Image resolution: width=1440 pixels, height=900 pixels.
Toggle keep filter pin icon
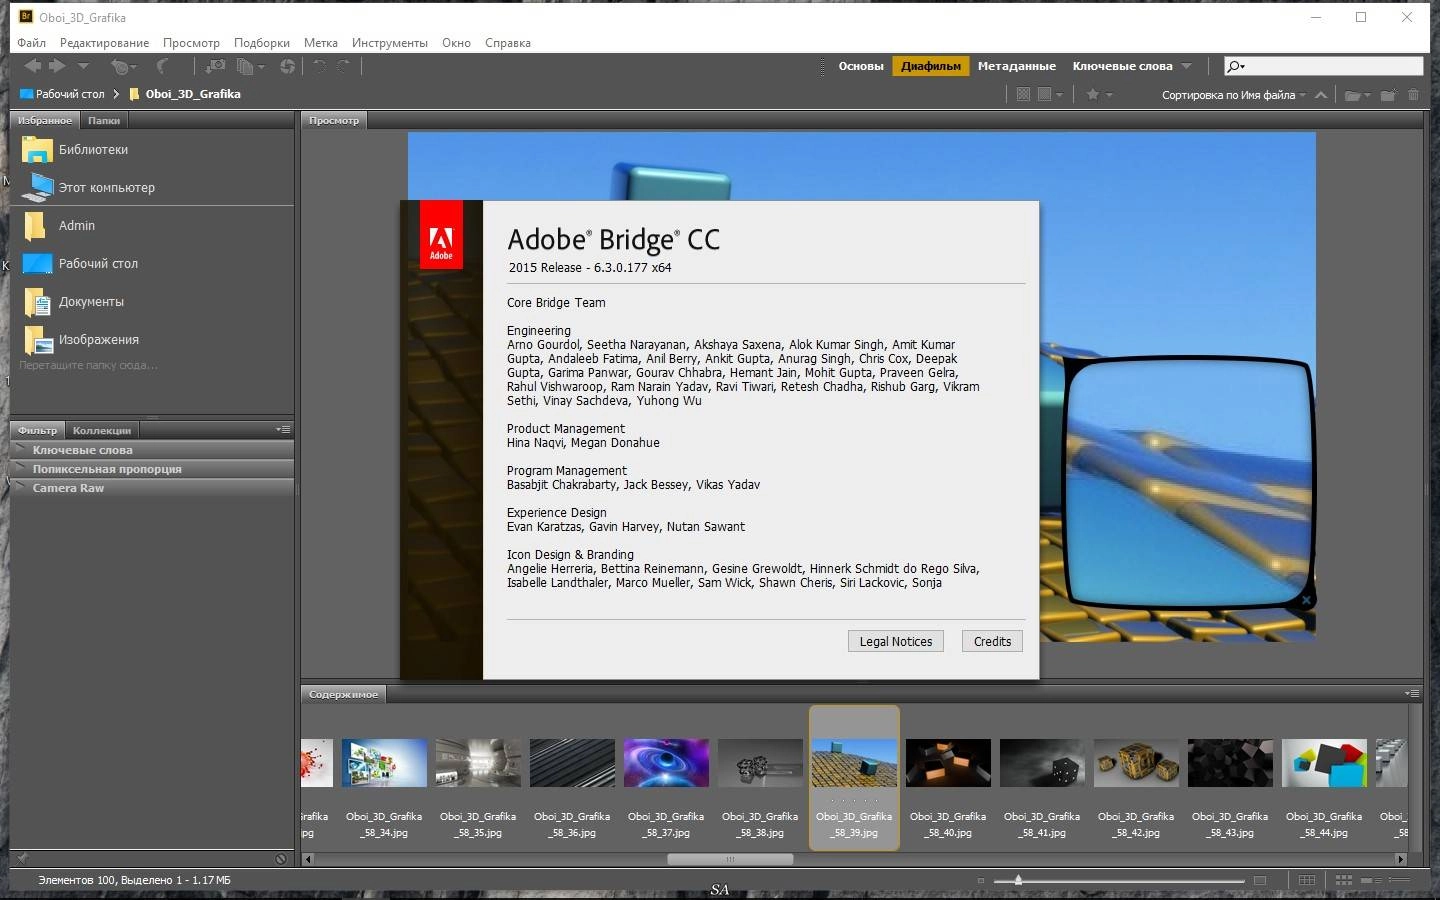coord(22,858)
